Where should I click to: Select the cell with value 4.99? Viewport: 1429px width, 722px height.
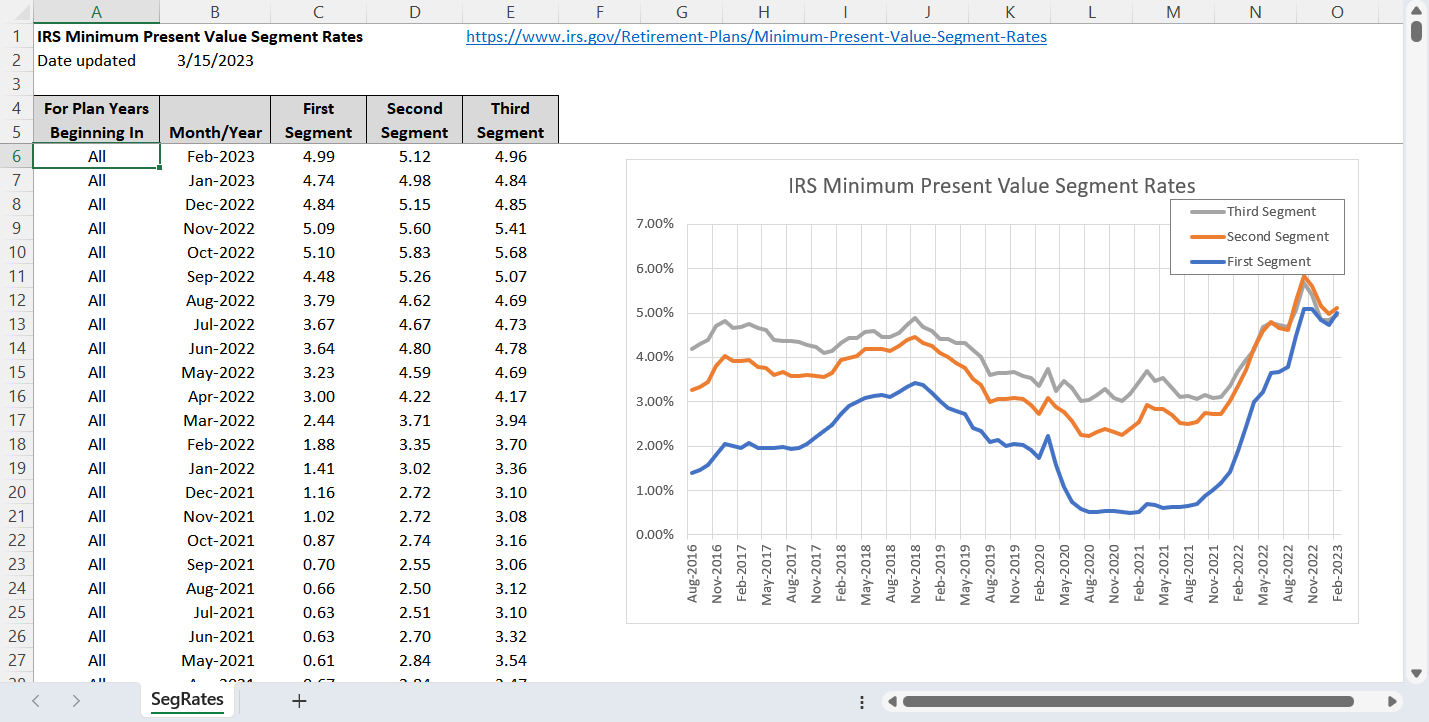[318, 157]
